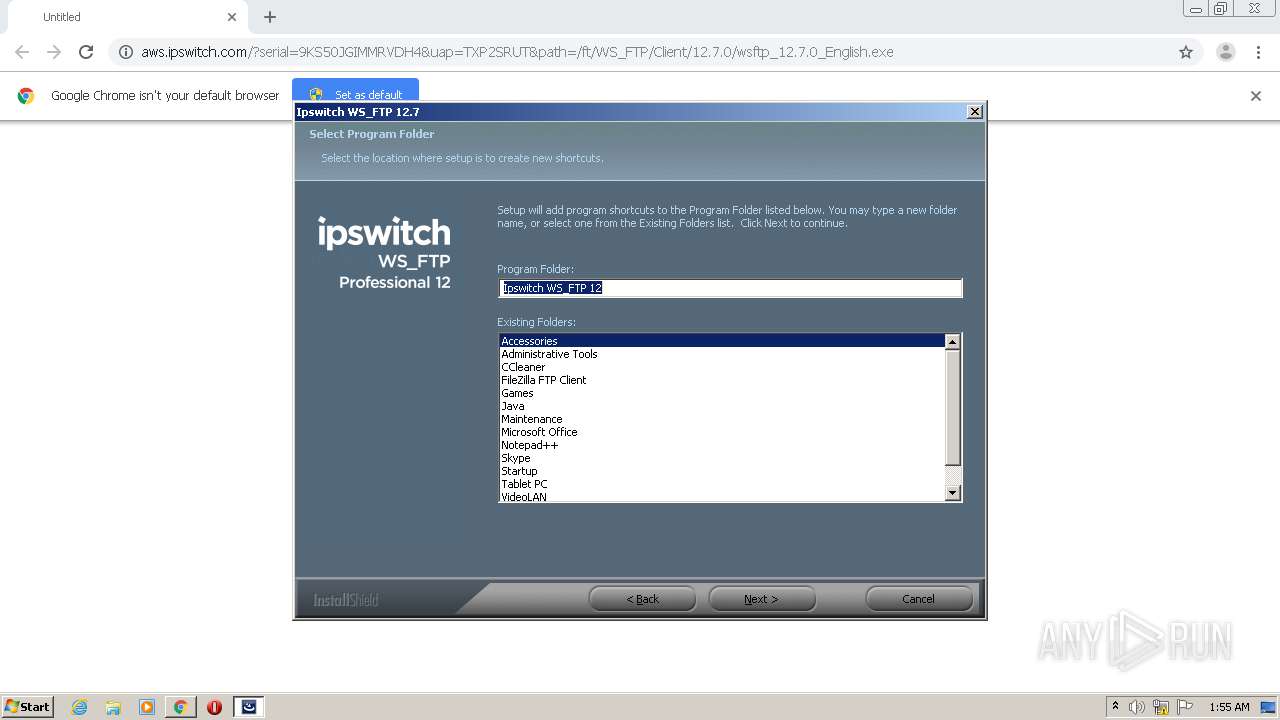Open Windows Media Player taskbar icon
The height and width of the screenshot is (720, 1280).
click(147, 707)
